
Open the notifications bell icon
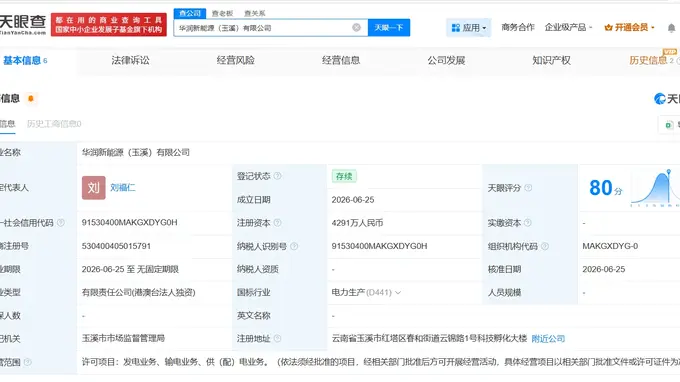pyautogui.click(x=671, y=28)
